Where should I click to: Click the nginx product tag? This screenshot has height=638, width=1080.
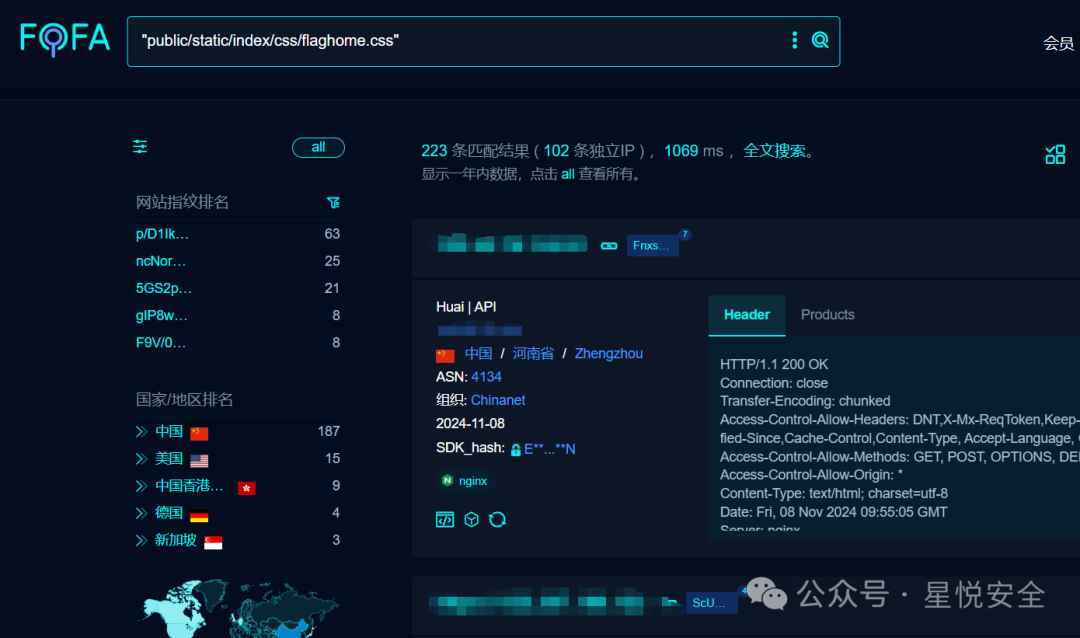tap(465, 481)
